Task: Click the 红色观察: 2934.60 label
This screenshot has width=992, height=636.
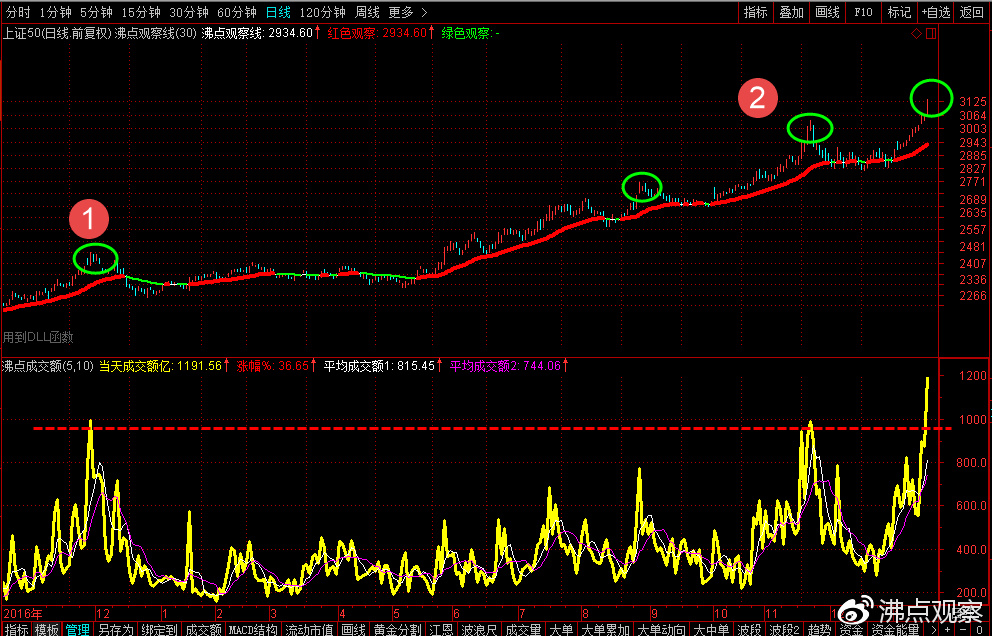Action: (x=377, y=34)
